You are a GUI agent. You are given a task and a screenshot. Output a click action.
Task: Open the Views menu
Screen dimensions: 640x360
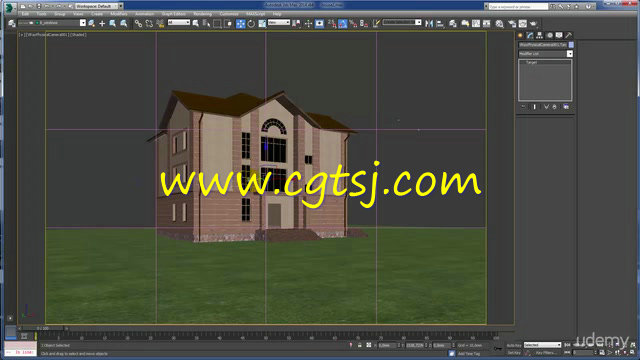point(78,14)
